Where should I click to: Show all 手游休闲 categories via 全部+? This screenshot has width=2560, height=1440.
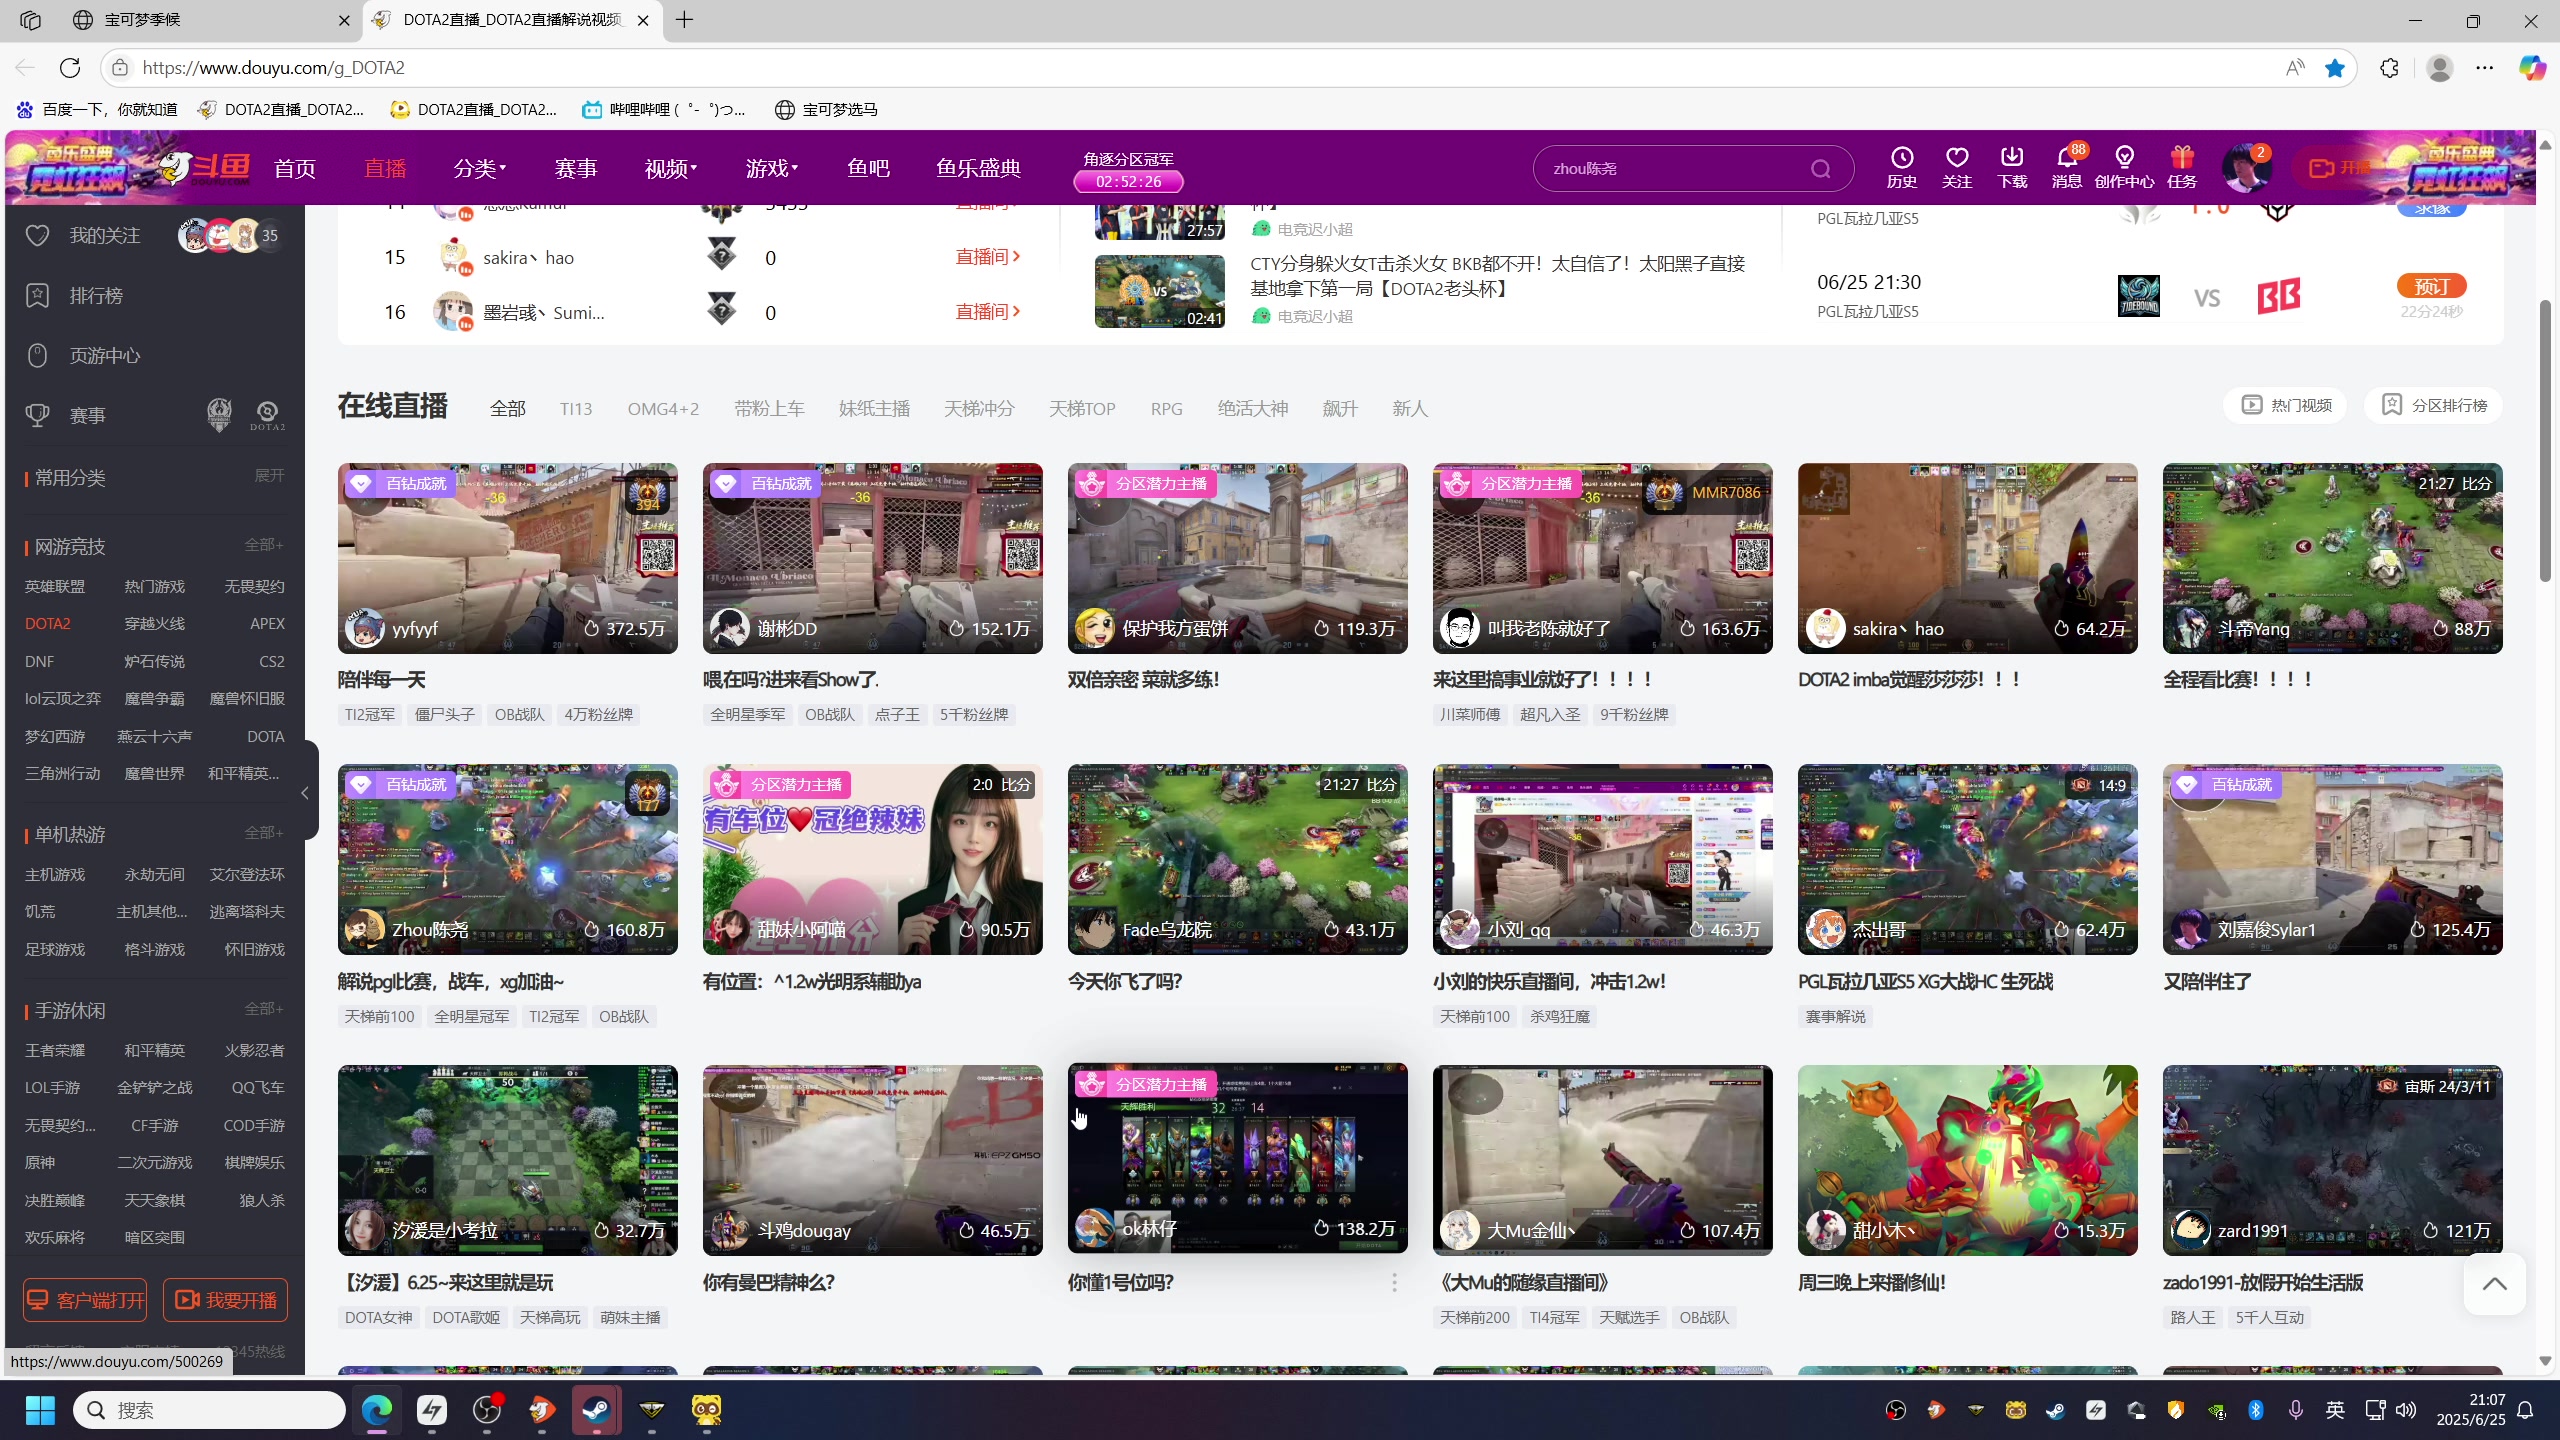coord(264,1009)
